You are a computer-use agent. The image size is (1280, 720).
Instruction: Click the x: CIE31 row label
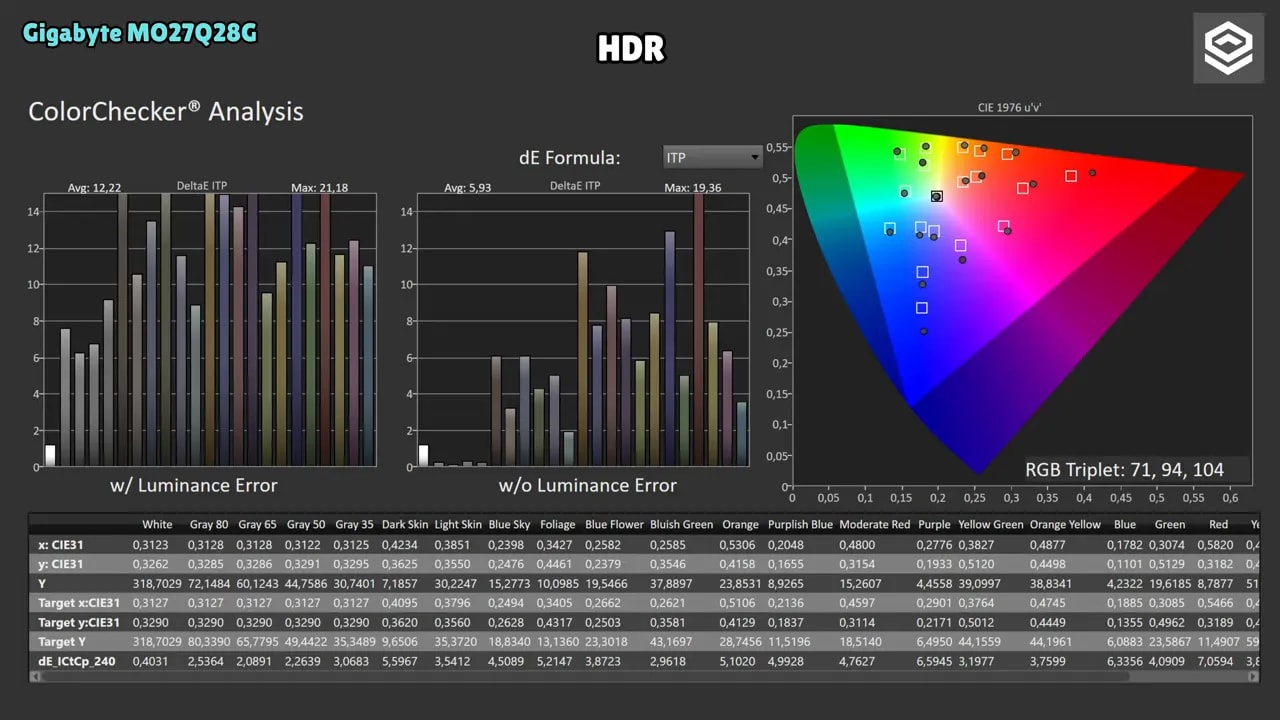coord(60,545)
